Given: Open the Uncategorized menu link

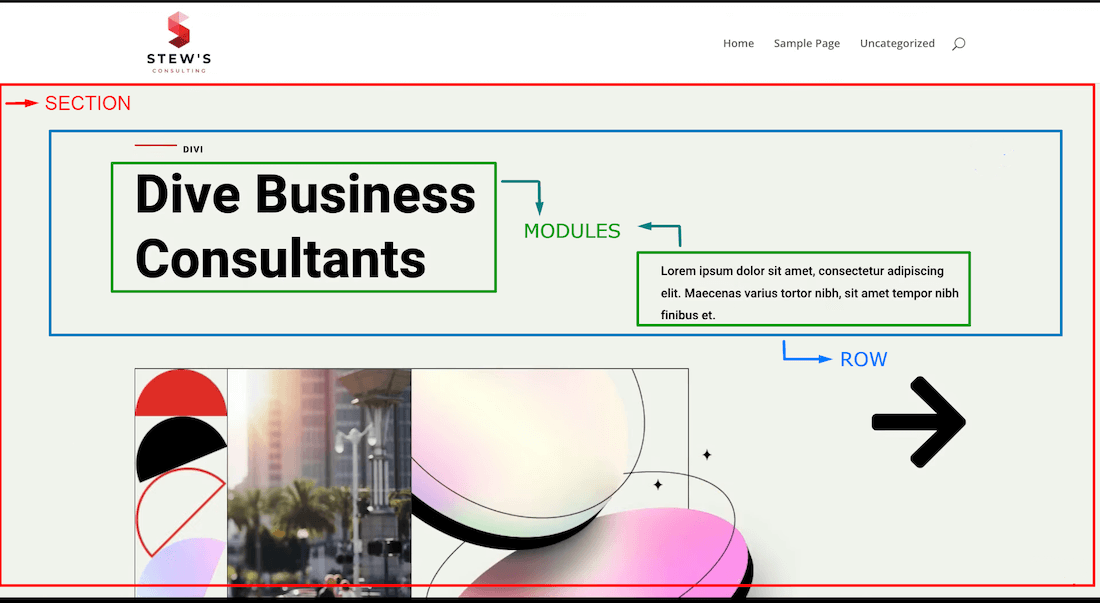Looking at the screenshot, I should click(897, 43).
